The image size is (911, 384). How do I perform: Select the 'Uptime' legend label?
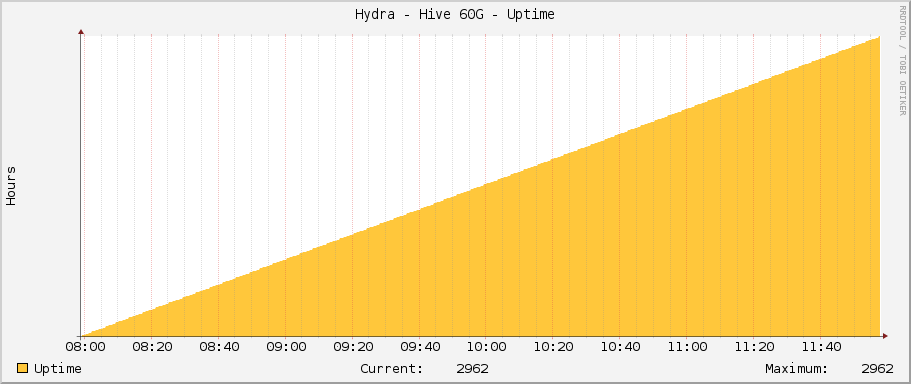58,369
